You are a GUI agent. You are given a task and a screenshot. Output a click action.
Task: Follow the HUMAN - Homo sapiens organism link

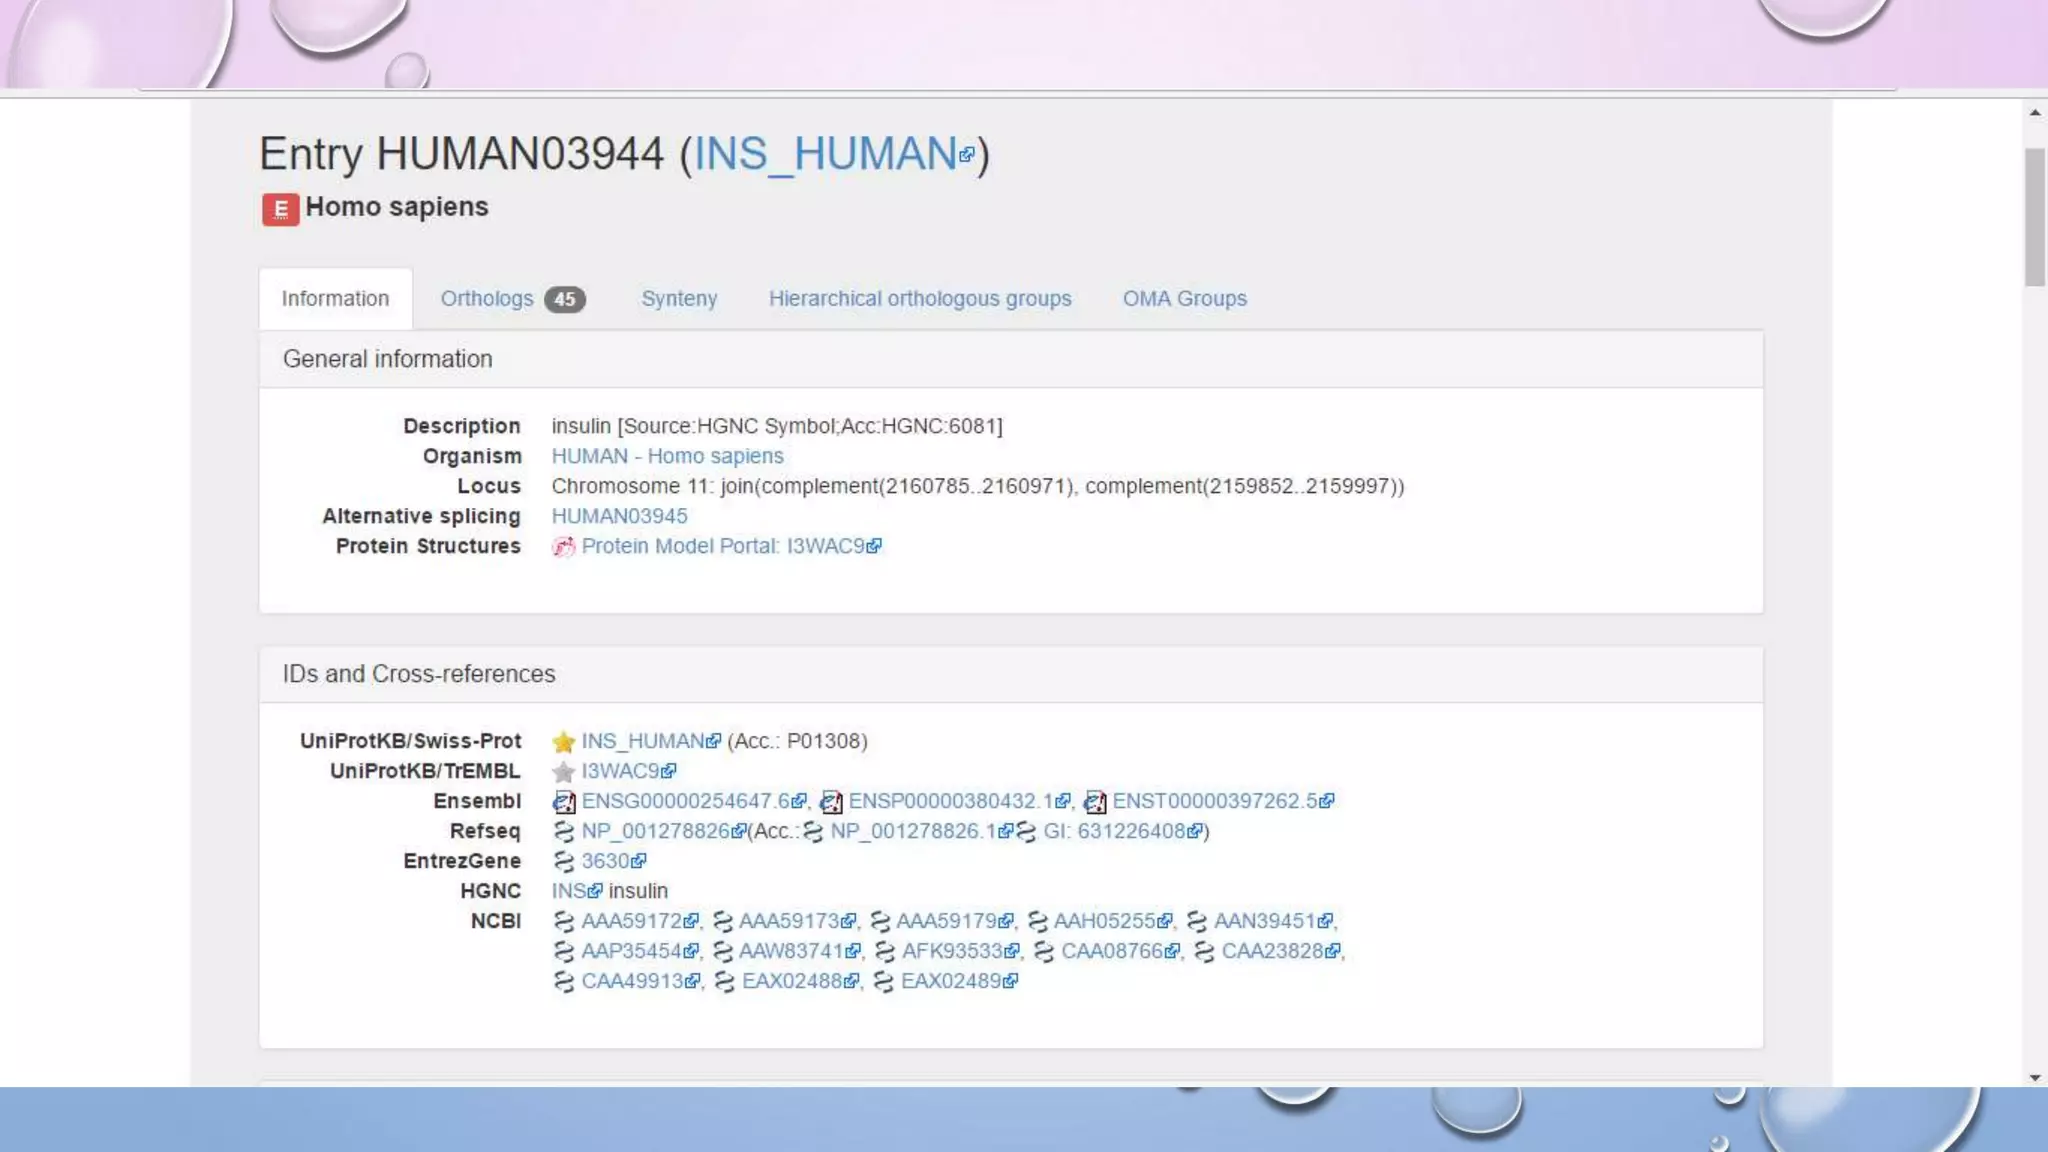tap(667, 456)
